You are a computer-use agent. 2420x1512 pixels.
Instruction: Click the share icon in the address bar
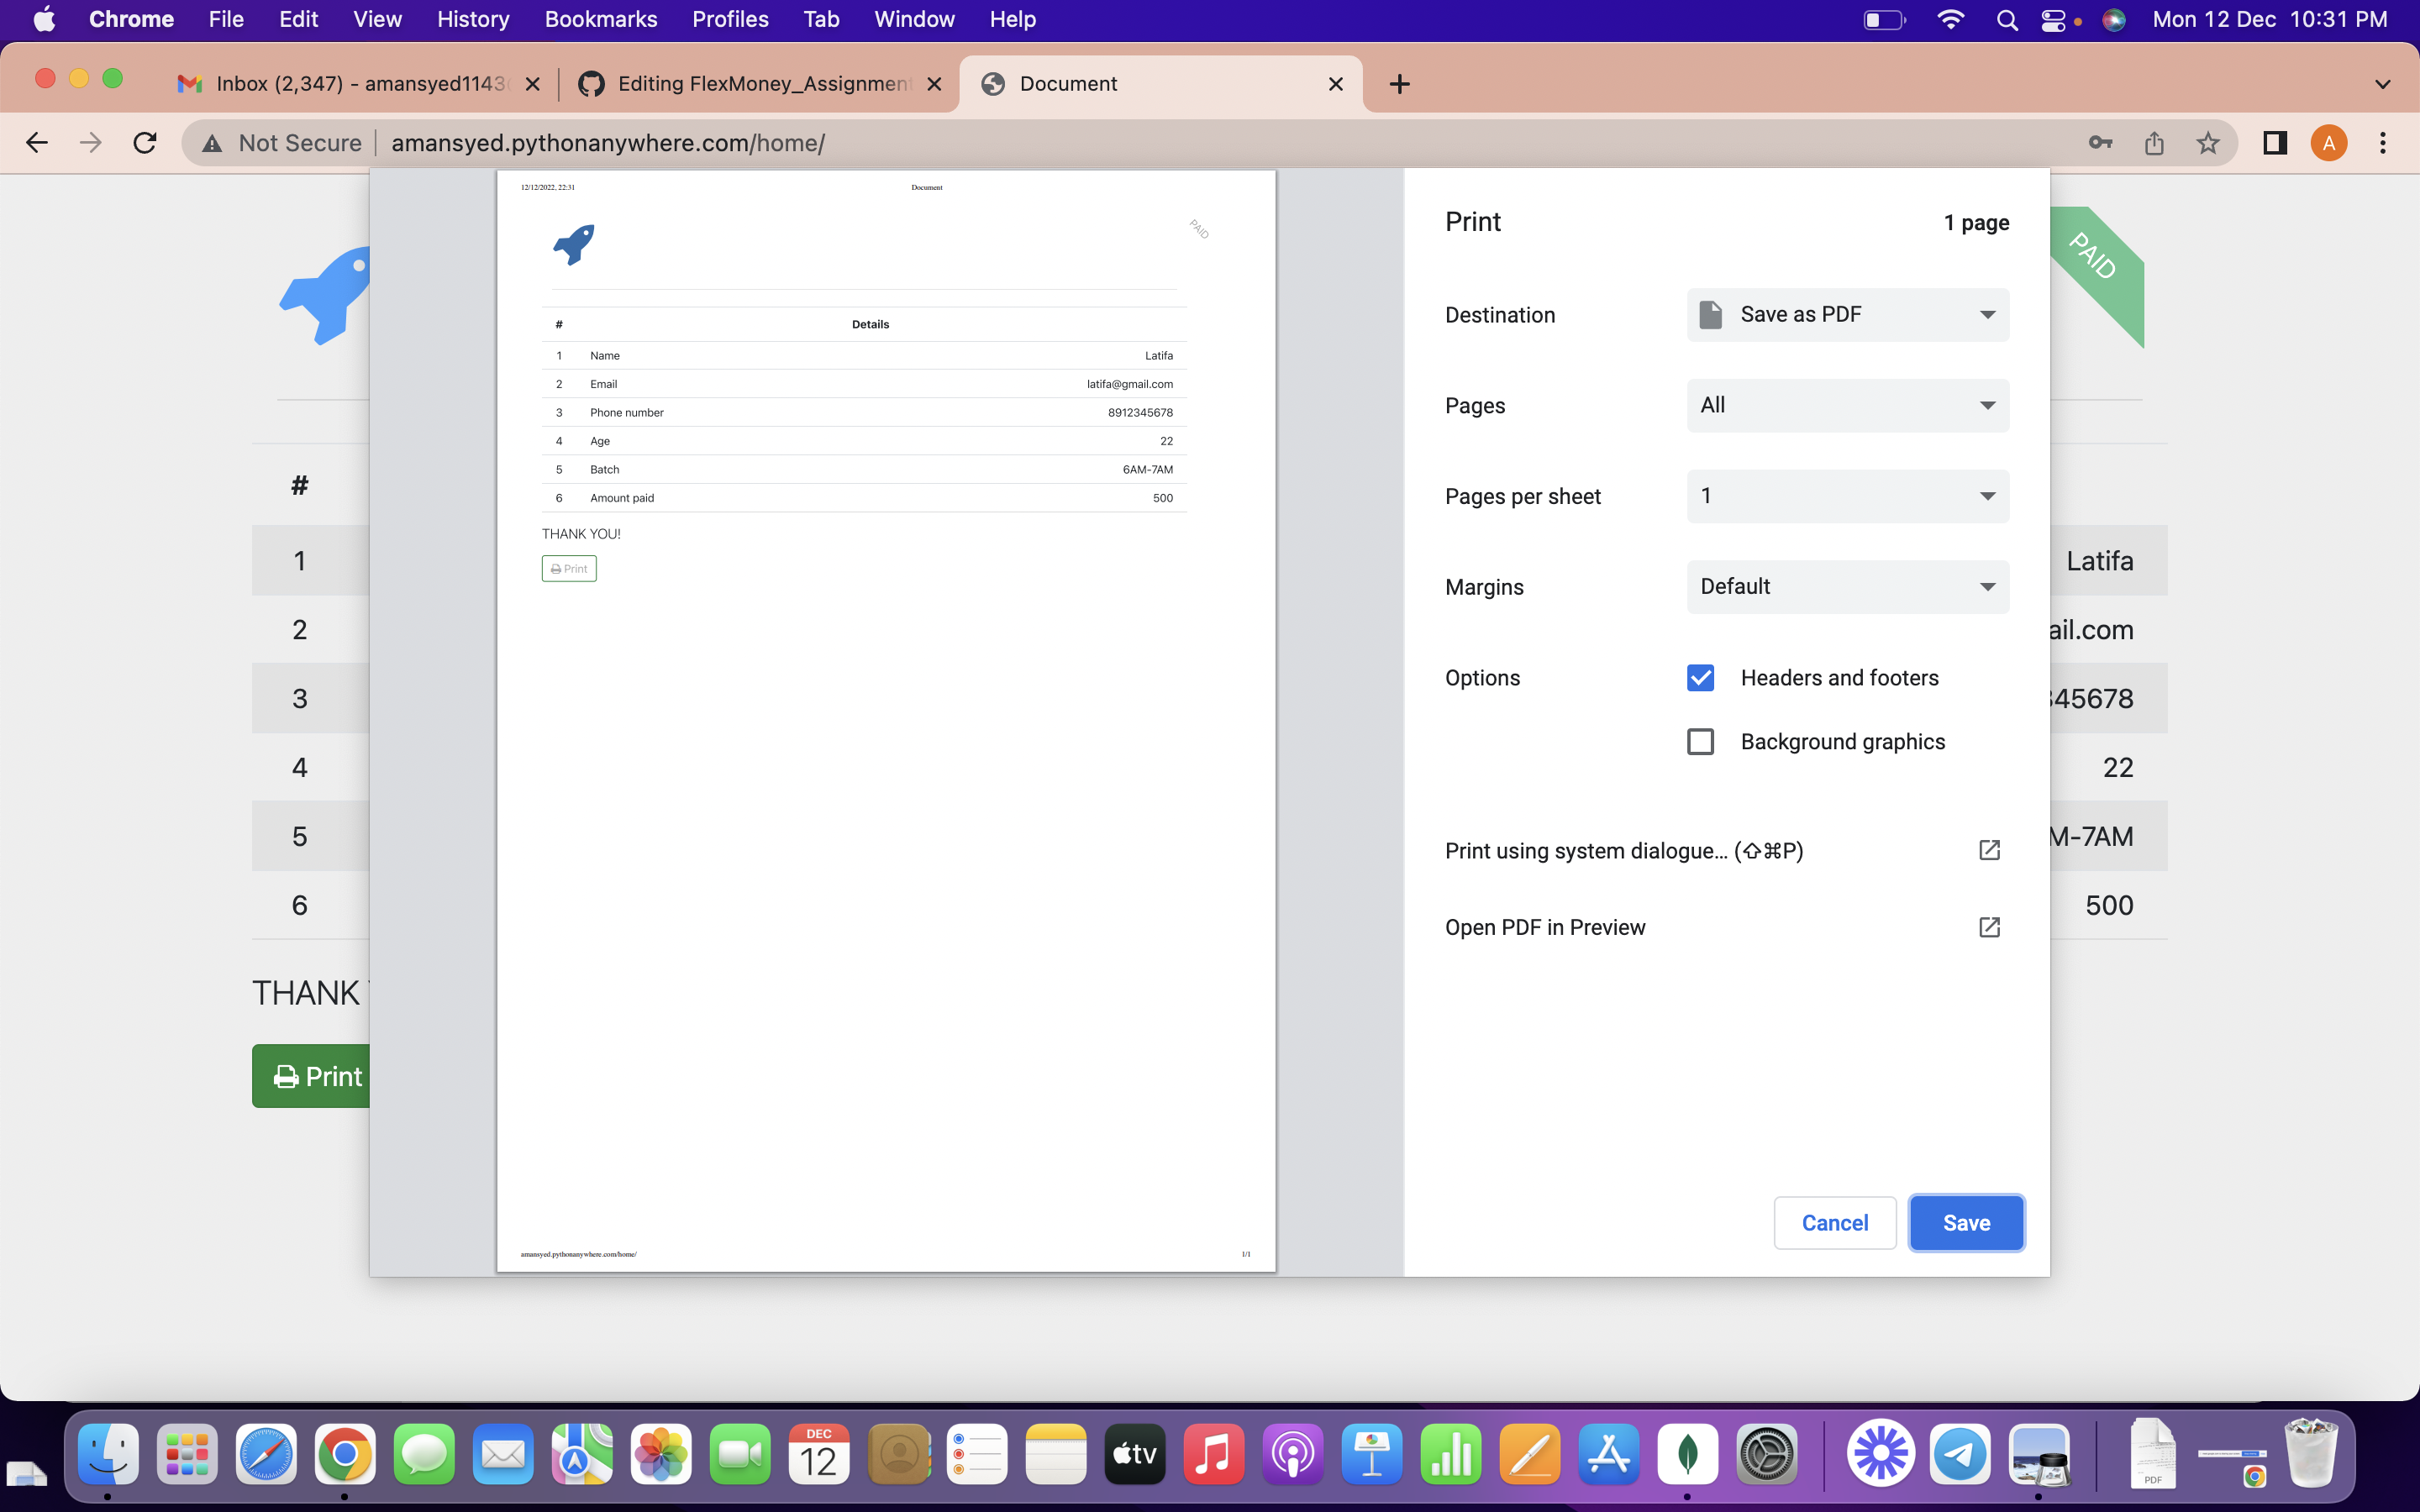pyautogui.click(x=2154, y=143)
